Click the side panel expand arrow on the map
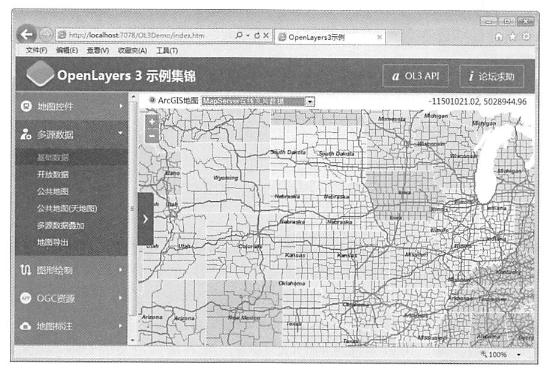Screen dimensions: 552x374 point(146,219)
